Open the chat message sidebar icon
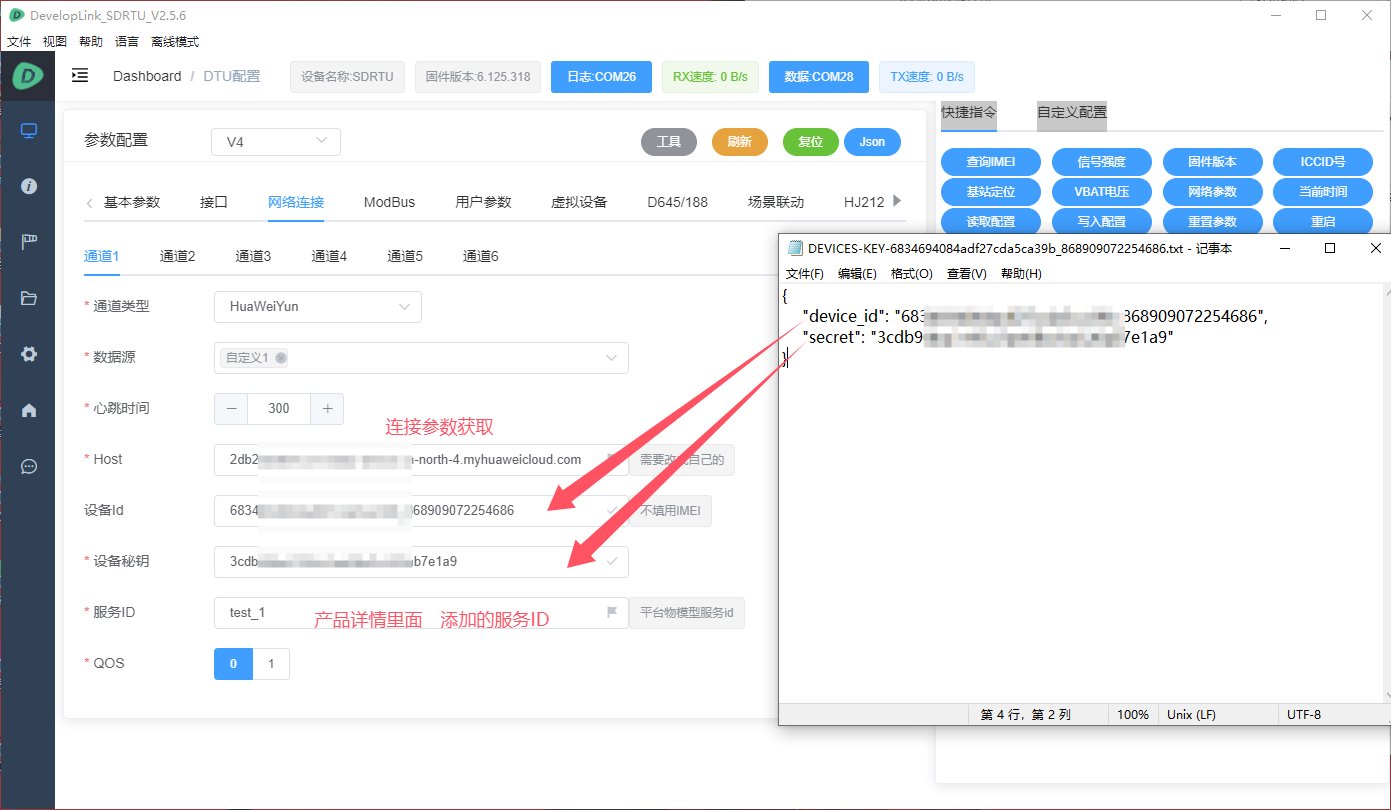1391x810 pixels. [x=28, y=466]
